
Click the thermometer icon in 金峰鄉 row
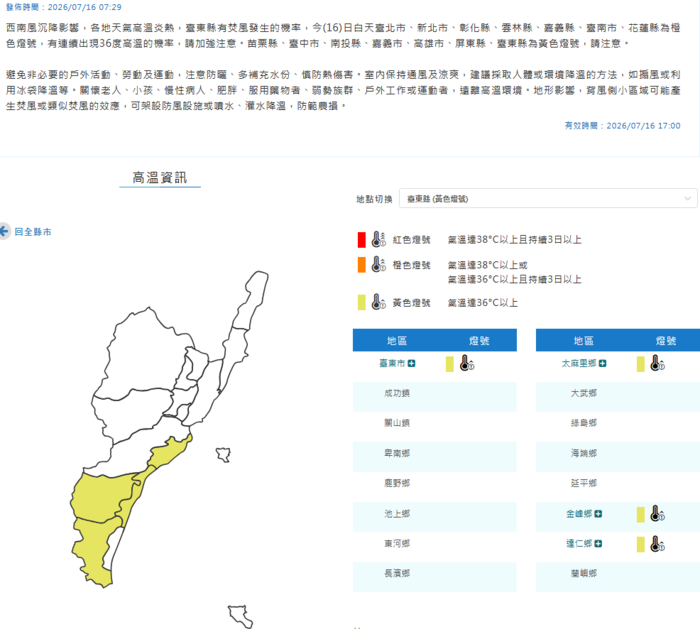[x=658, y=514]
